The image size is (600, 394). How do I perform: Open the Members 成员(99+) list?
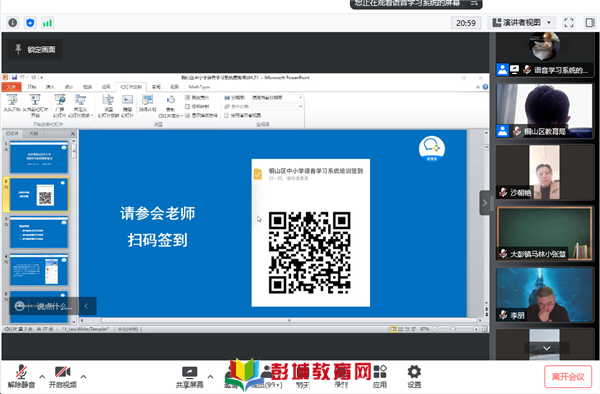pyautogui.click(x=266, y=377)
